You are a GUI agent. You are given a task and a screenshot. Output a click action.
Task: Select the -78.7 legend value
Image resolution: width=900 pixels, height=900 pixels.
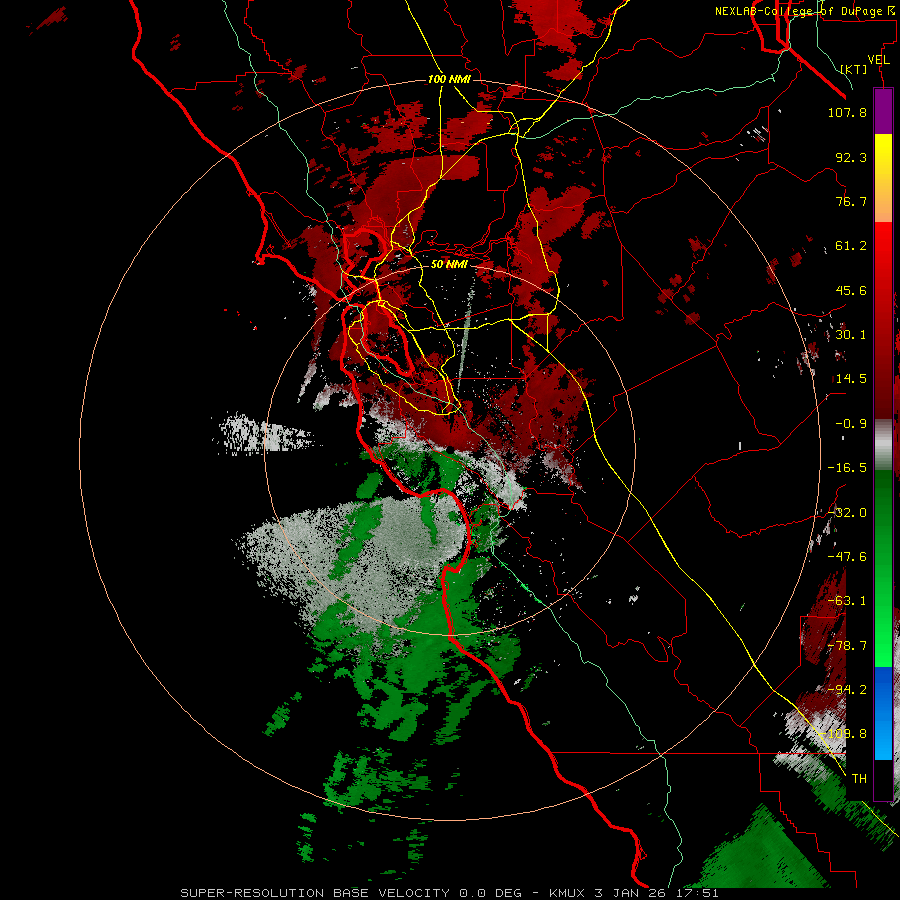[847, 646]
